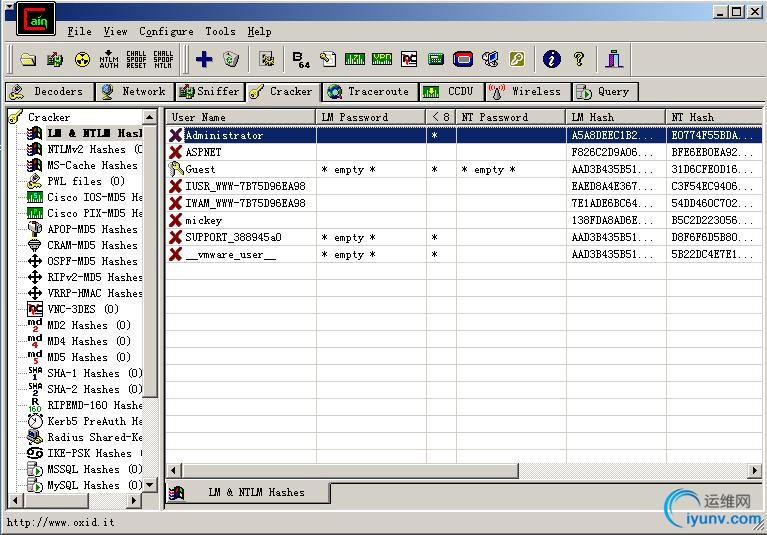Image resolution: width=767 pixels, height=535 pixels.
Task: Select the LM & NTLM Hashes bottom tab
Action: 248,492
